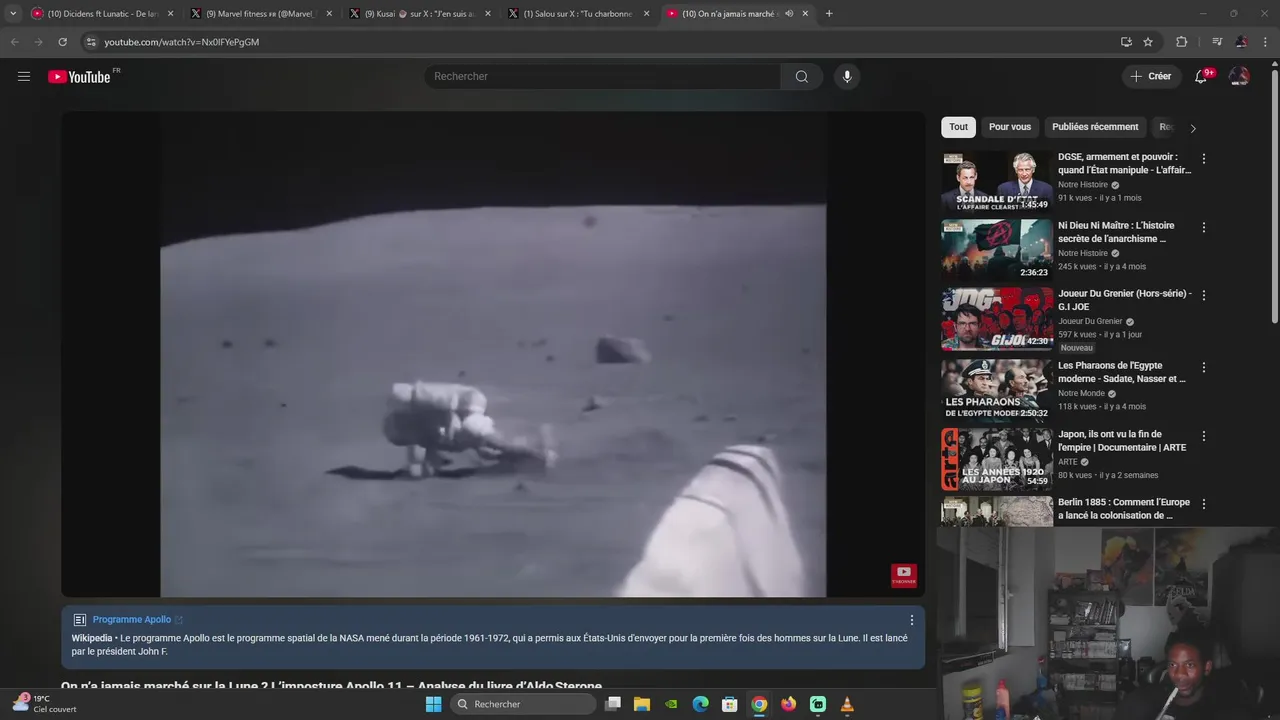Click the taskbar Rechercher search box
Viewport: 1280px width, 720px height.
523,704
